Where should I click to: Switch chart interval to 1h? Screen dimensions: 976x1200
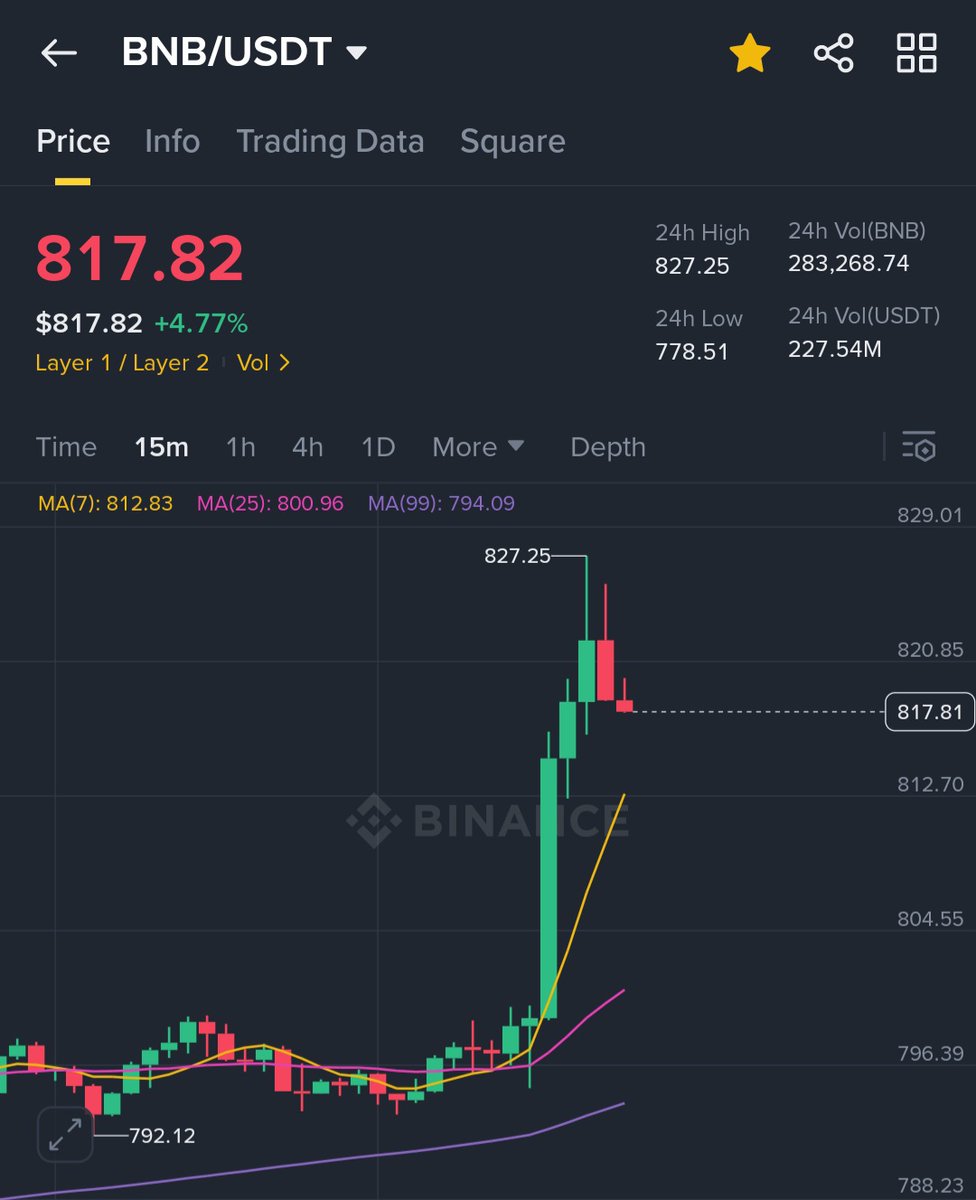[240, 448]
